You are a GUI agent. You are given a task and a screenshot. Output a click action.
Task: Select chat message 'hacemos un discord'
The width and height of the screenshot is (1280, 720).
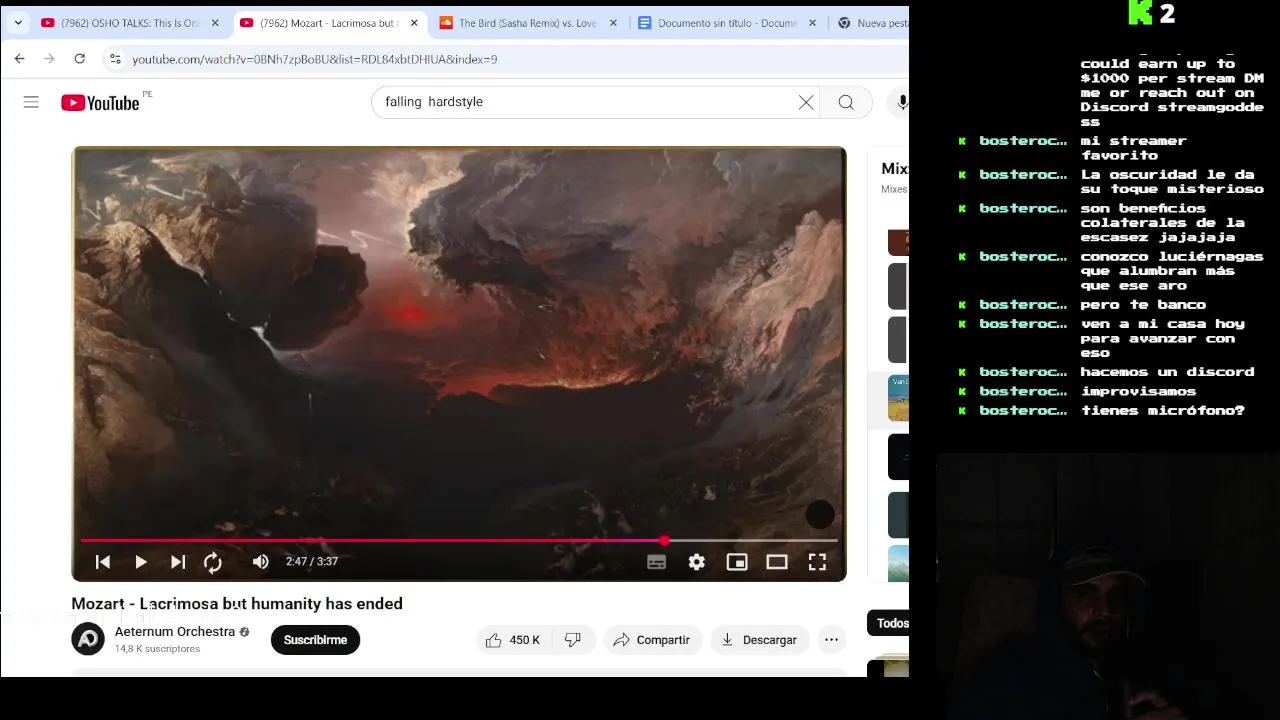coord(1167,372)
